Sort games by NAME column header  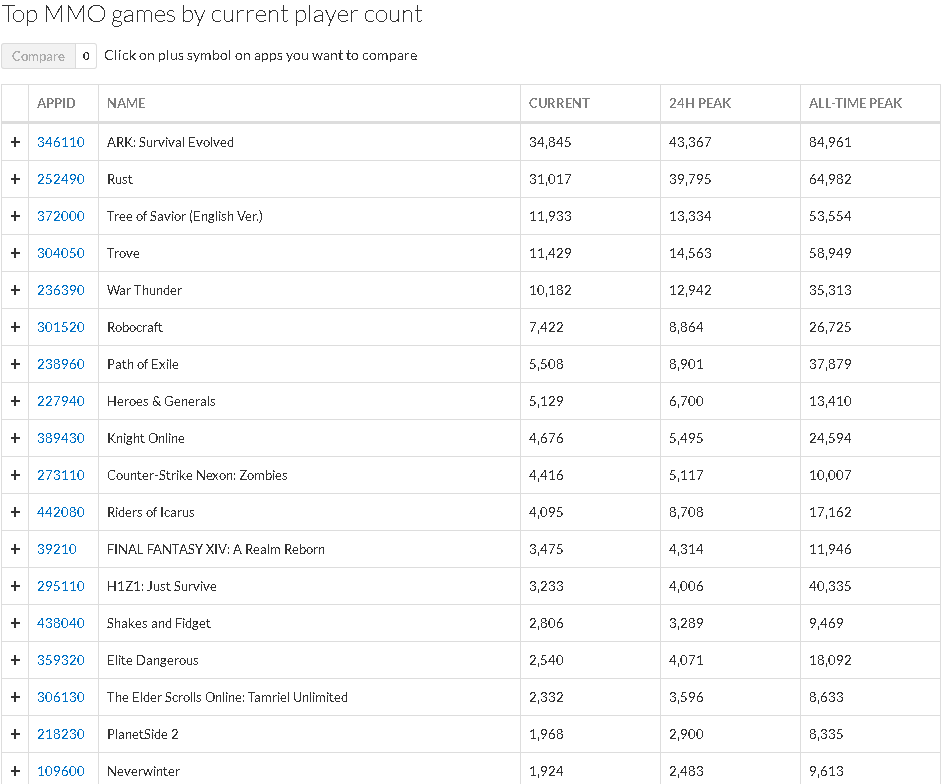pyautogui.click(x=126, y=103)
